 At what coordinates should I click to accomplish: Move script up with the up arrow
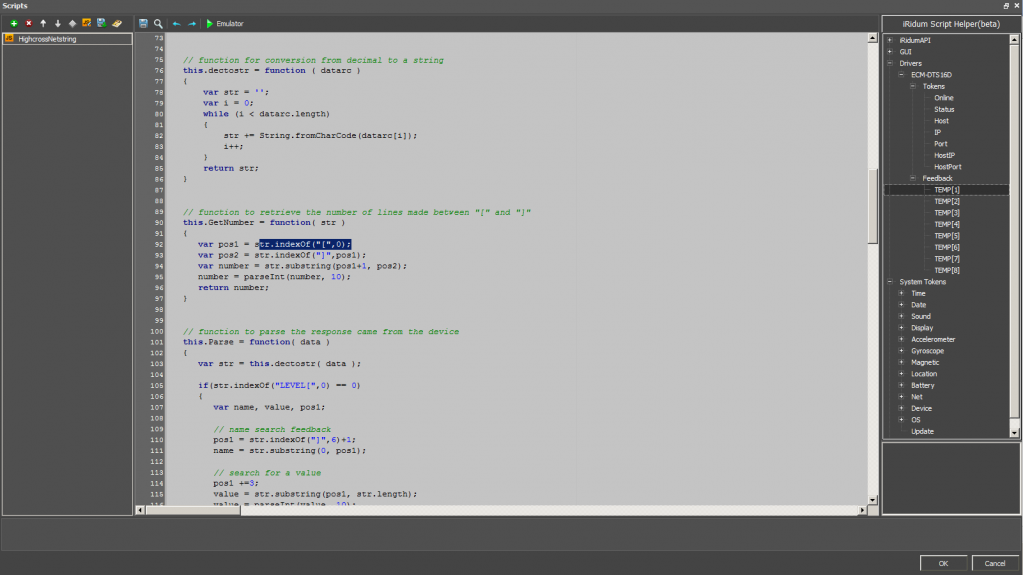coord(43,23)
